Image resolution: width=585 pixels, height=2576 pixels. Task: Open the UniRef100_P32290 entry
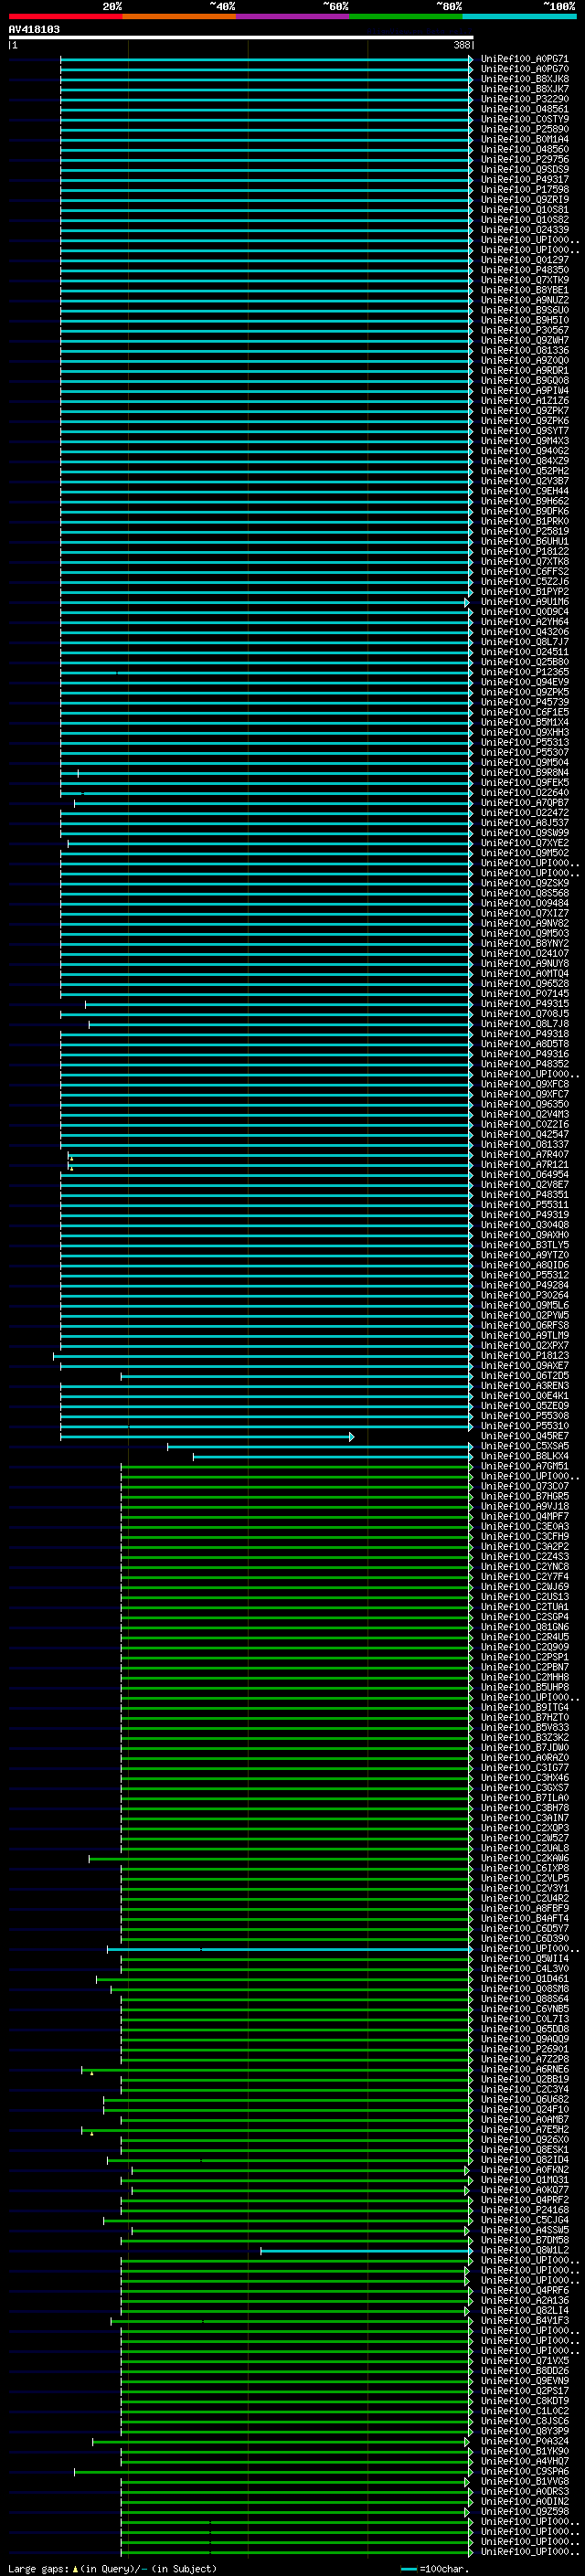coord(524,99)
